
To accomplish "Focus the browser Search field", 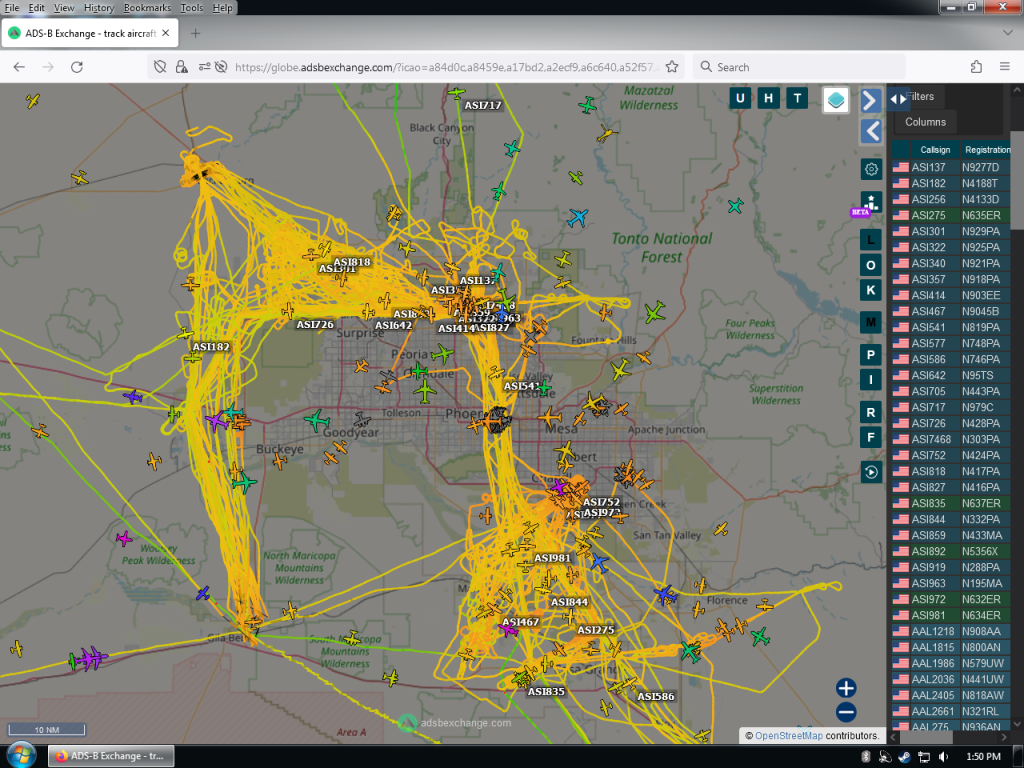I will click(x=799, y=67).
